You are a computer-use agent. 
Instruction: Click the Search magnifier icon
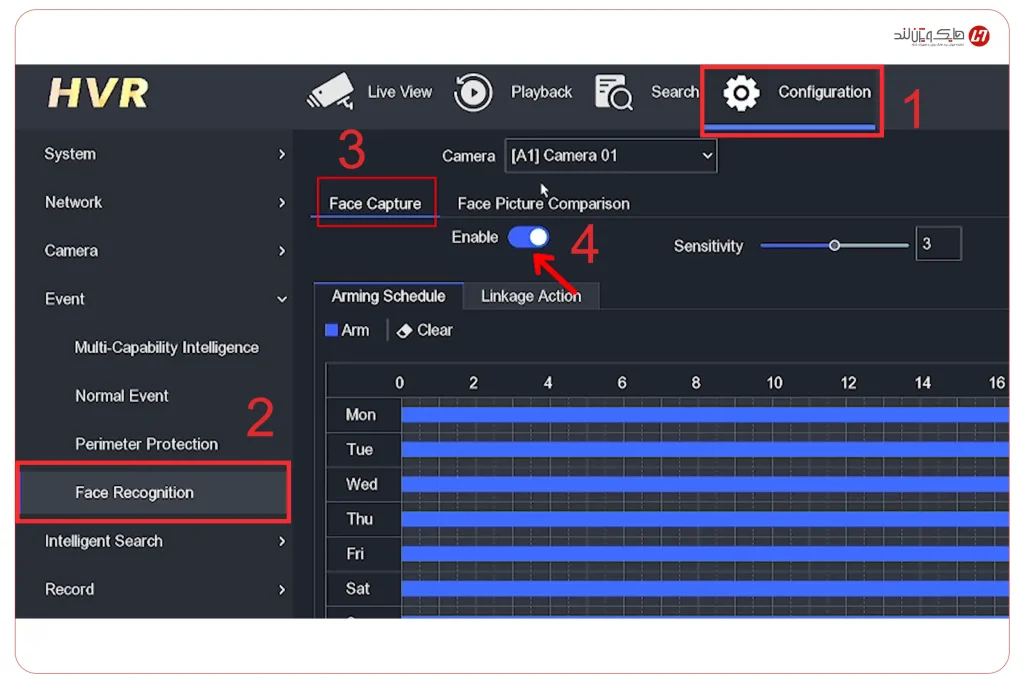tap(613, 92)
